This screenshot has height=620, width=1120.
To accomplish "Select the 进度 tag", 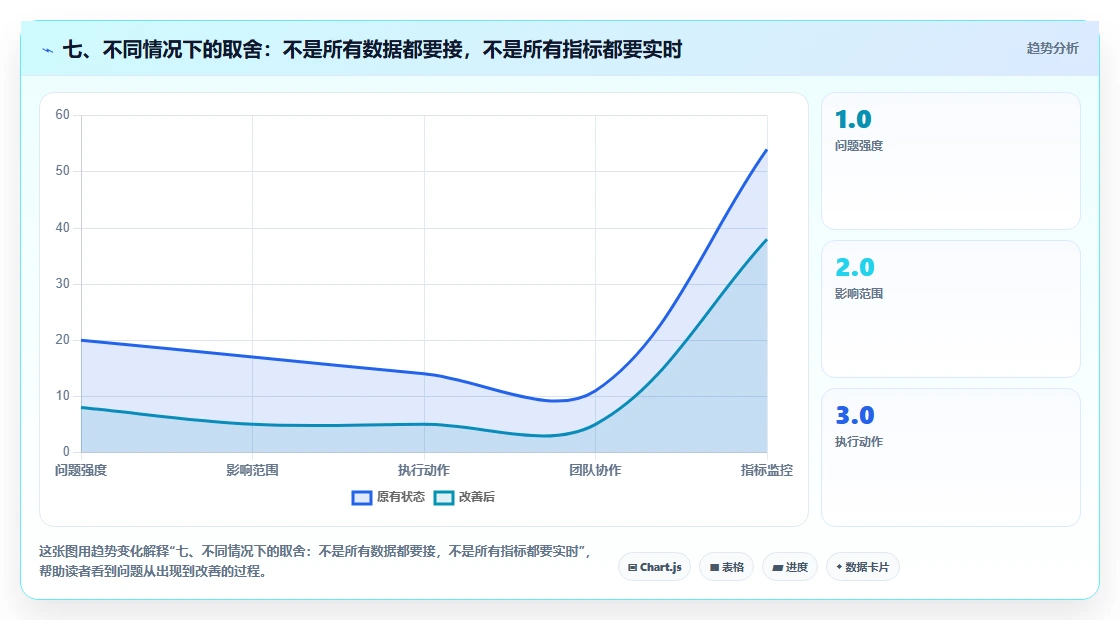I will [x=790, y=567].
